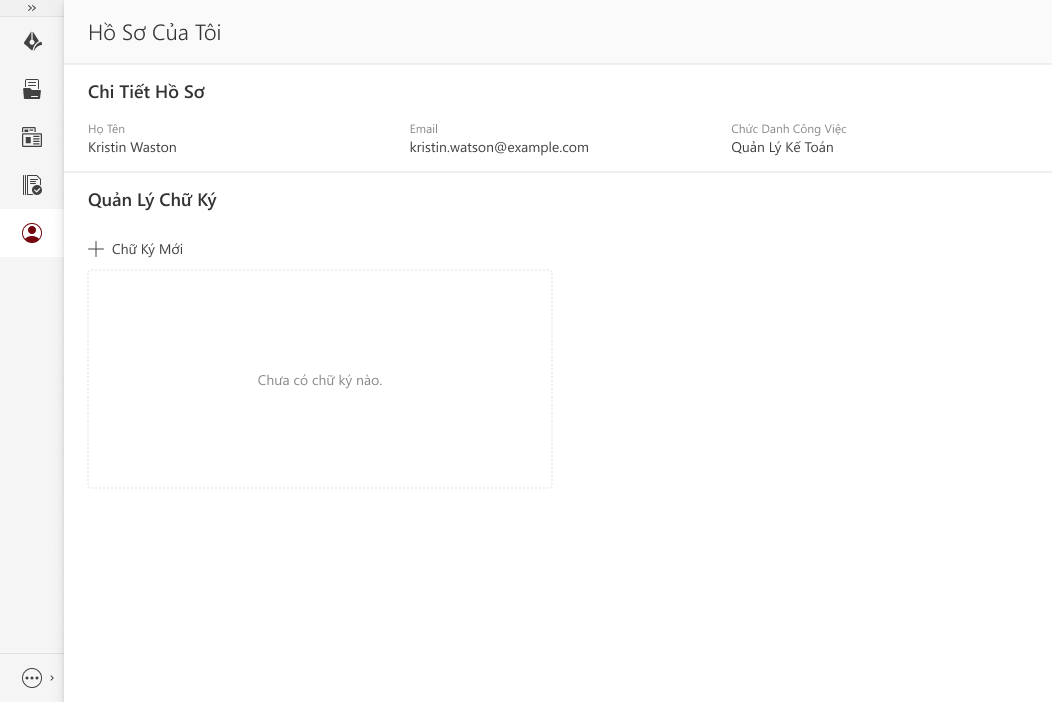Click the email kristin.watson@example.com
The image size is (1052, 702).
click(499, 147)
